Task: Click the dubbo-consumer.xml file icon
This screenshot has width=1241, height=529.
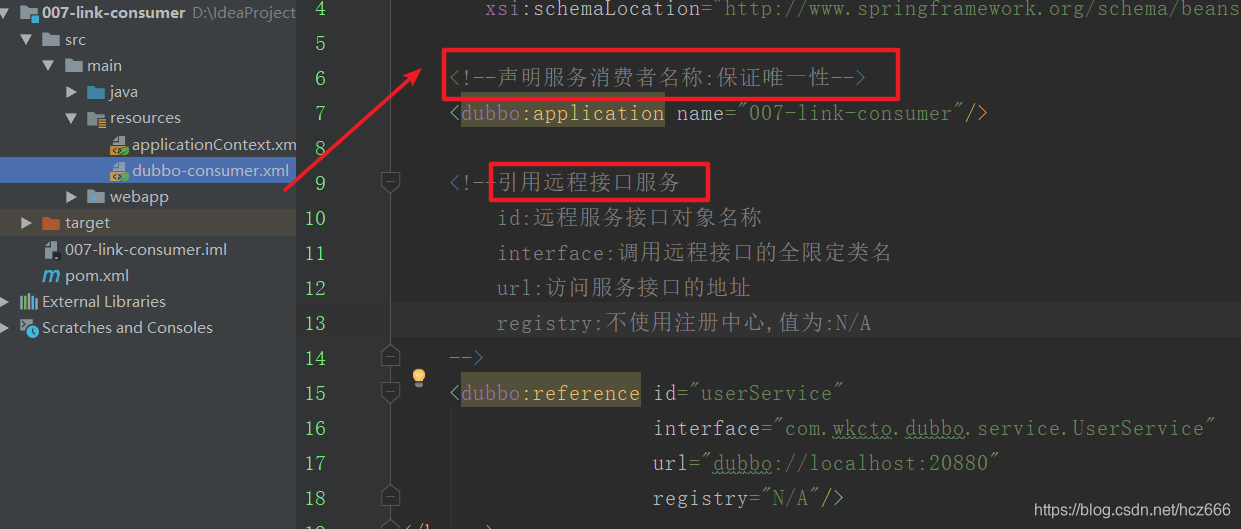Action: [x=118, y=171]
